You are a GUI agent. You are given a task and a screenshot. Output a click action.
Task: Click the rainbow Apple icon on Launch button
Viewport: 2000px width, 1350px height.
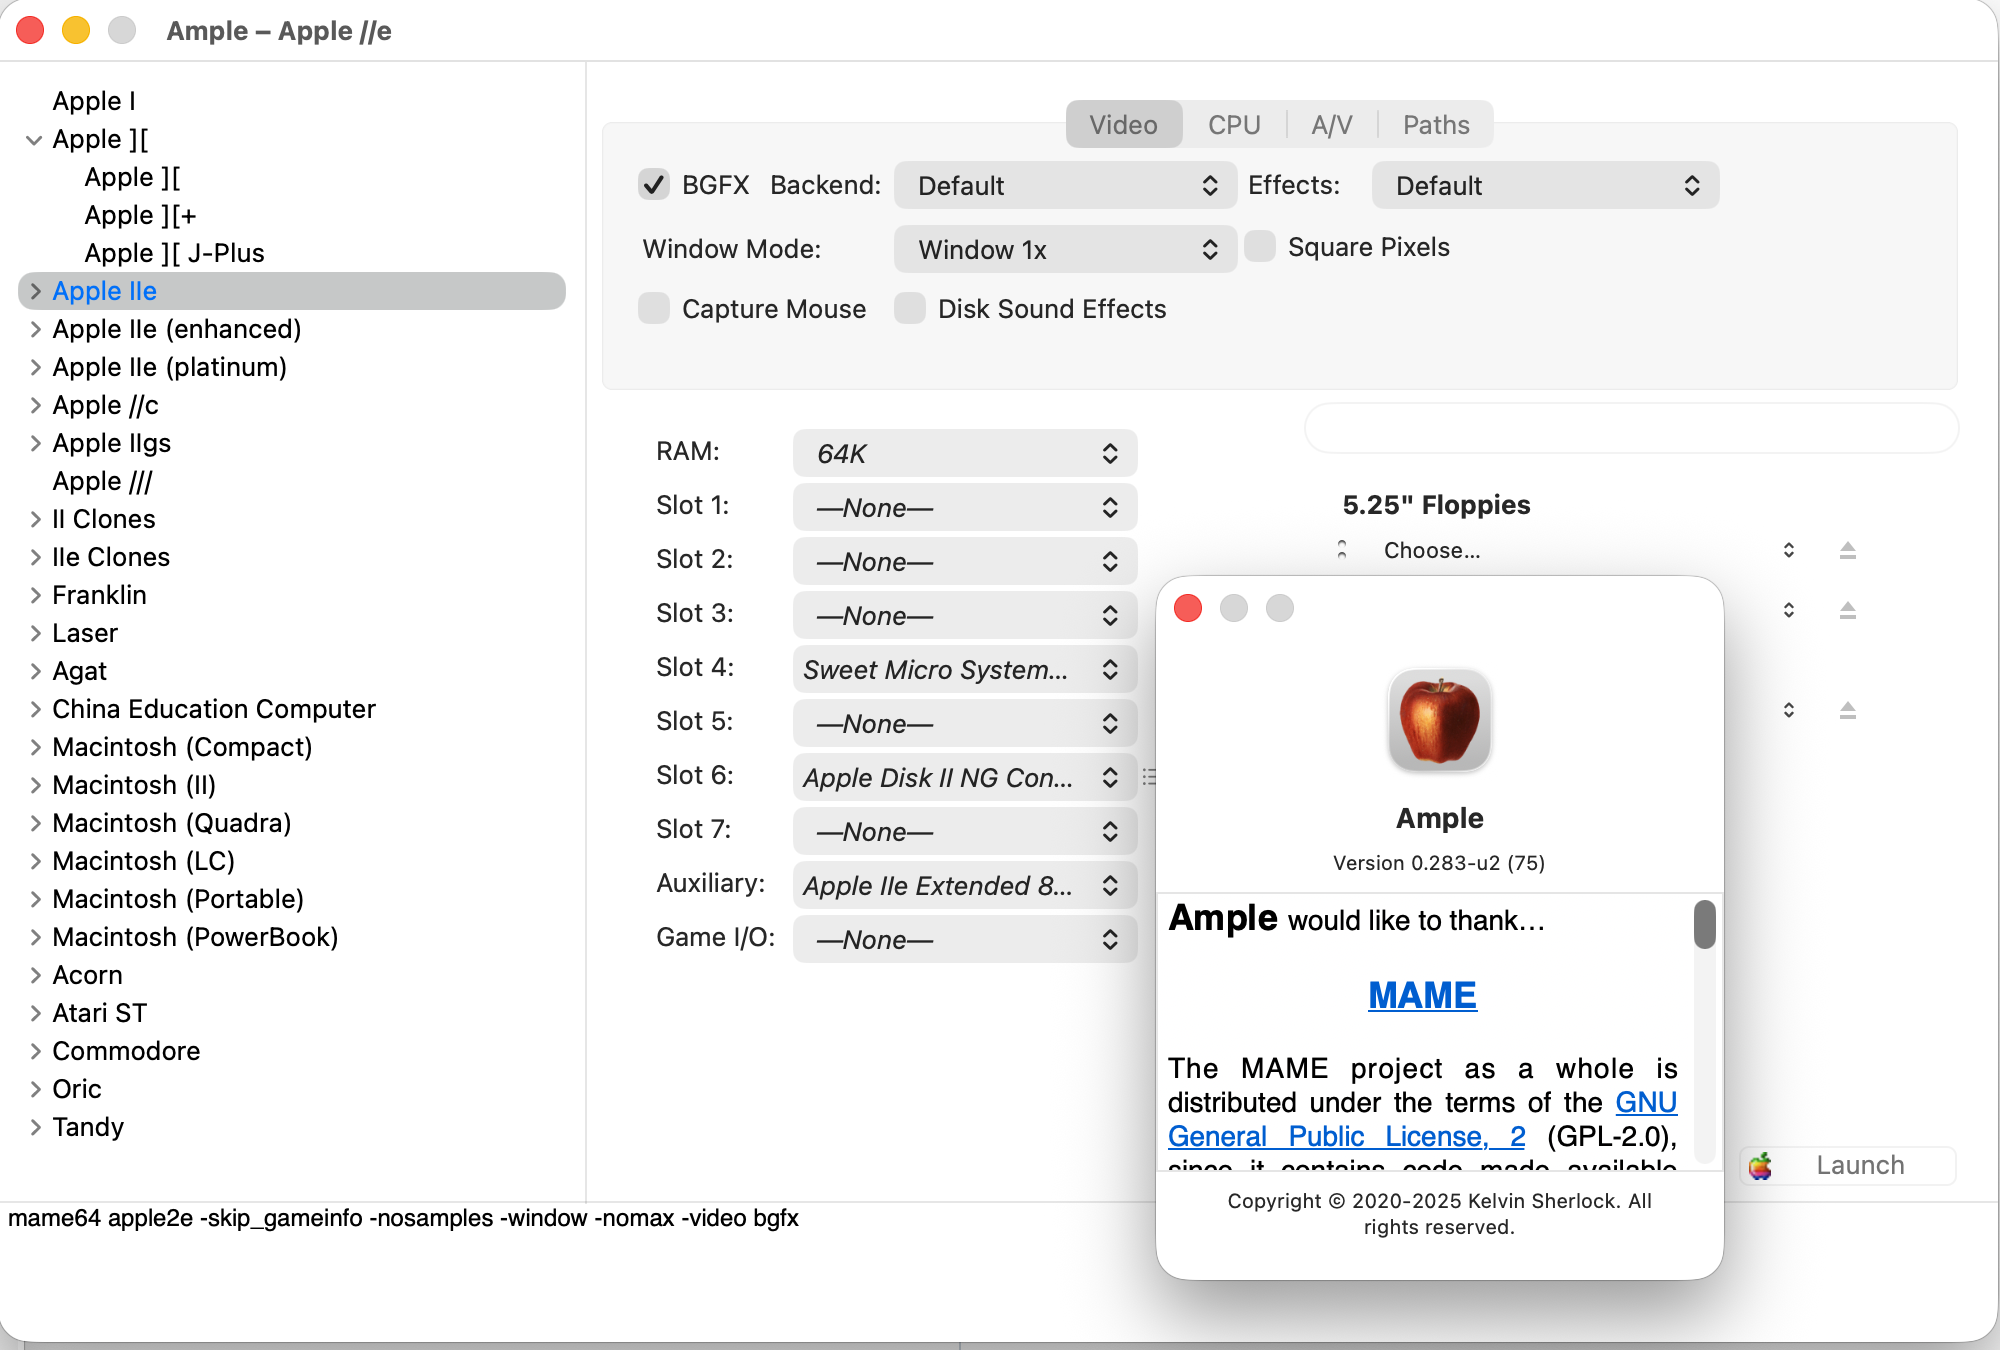(x=1761, y=1165)
